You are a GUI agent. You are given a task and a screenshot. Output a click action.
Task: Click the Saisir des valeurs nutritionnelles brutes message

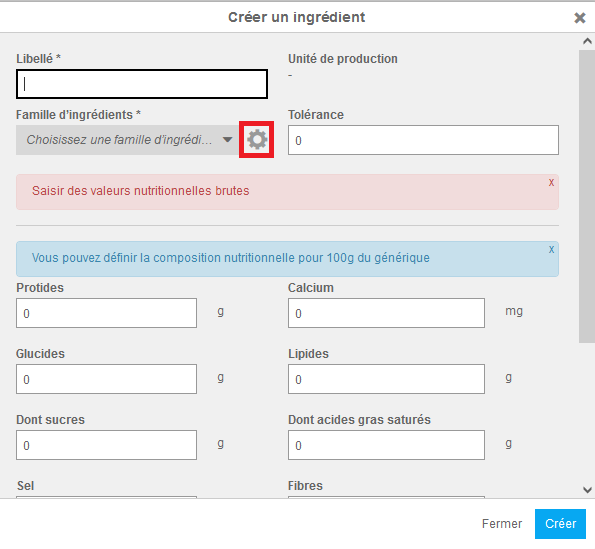point(140,191)
